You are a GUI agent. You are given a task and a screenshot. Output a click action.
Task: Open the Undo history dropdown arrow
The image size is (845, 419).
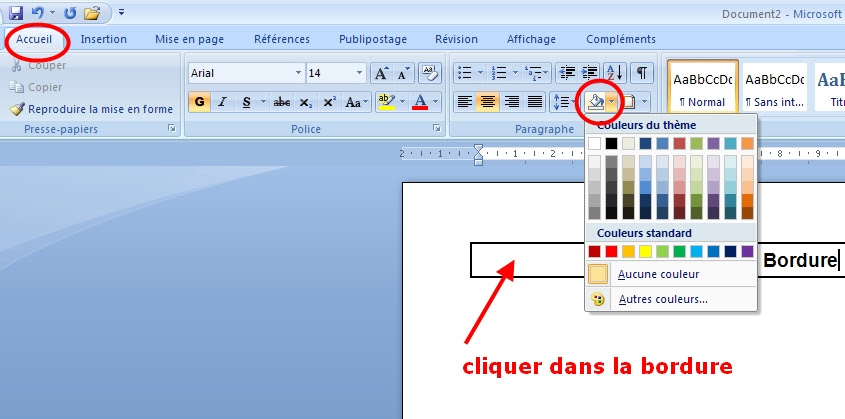coord(52,12)
